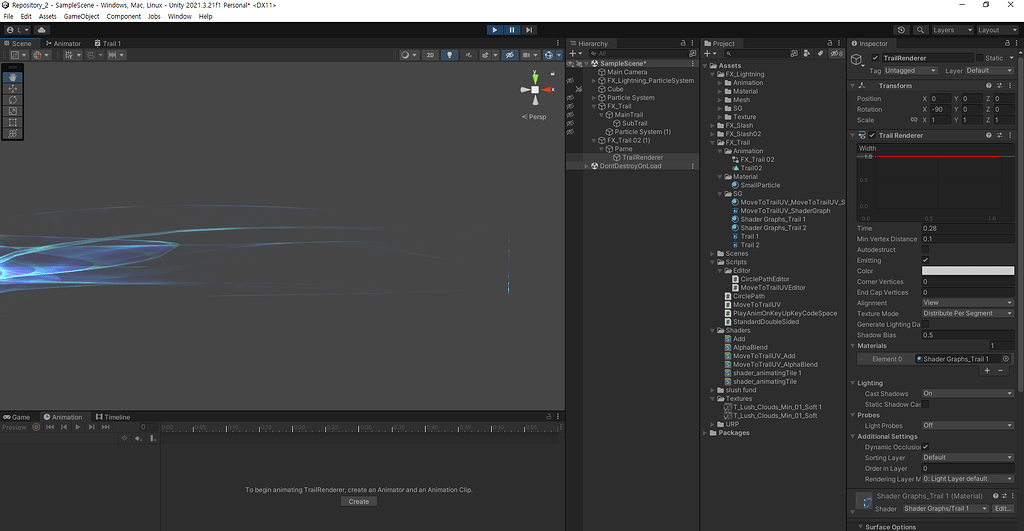Select MoveToTrailUV_ShaderGraph asset

point(786,211)
